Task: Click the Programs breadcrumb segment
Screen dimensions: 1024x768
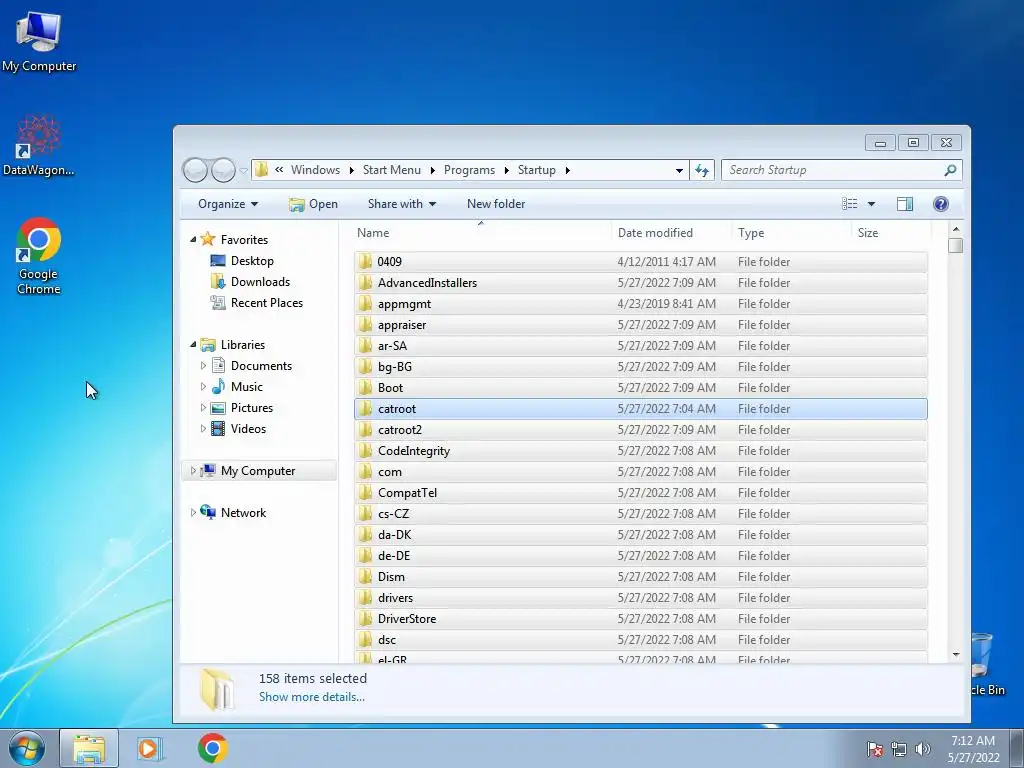Action: tap(469, 170)
